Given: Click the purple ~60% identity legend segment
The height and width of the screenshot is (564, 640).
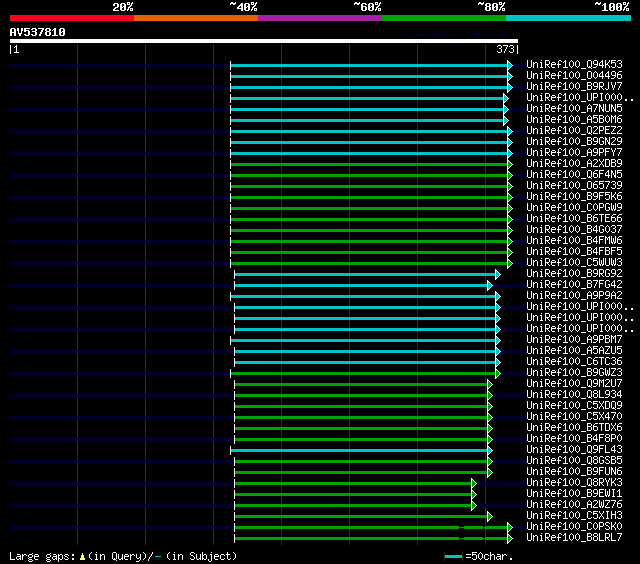Looking at the screenshot, I should point(320,17).
